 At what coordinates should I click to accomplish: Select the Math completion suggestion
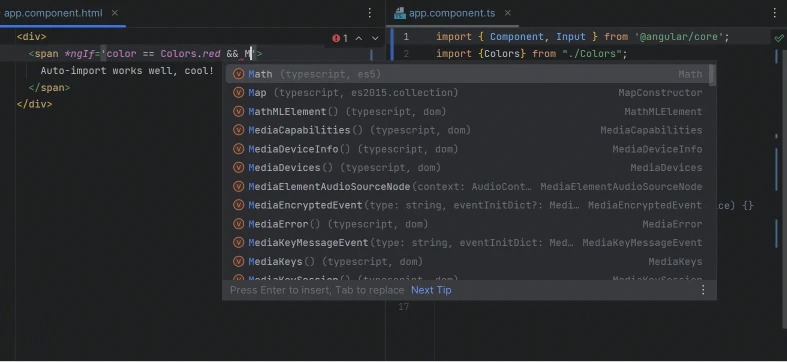[x=468, y=74]
